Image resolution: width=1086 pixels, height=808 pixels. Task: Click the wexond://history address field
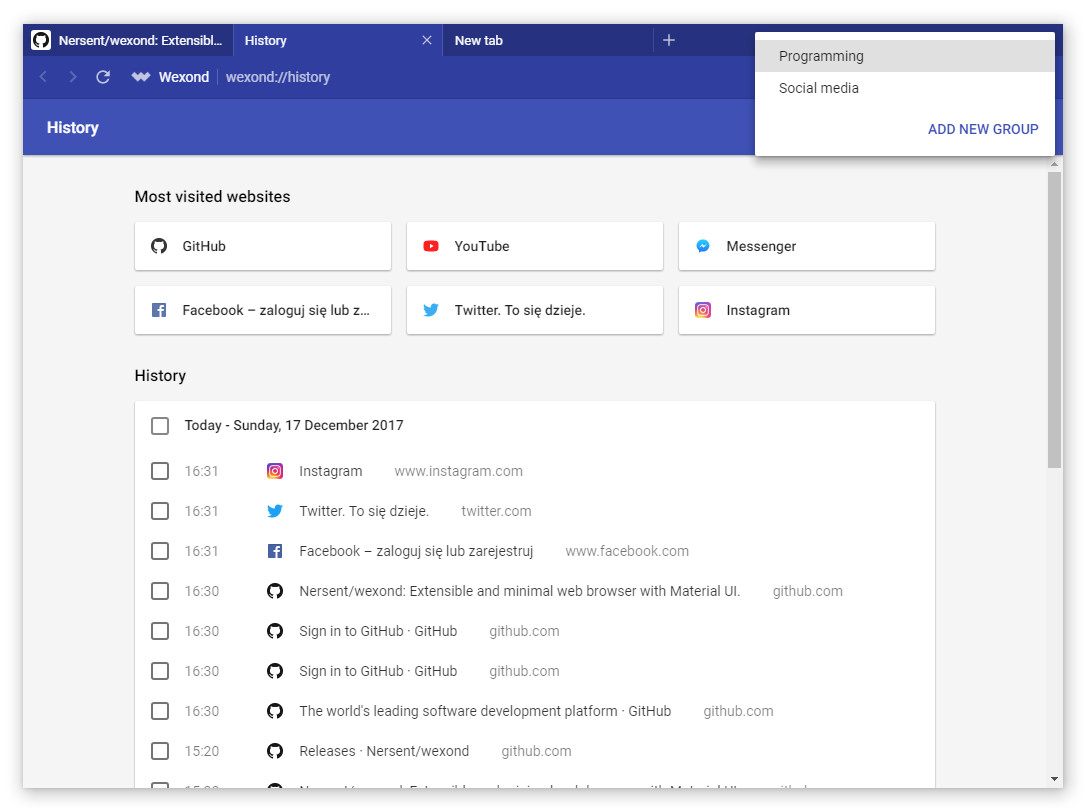(x=278, y=77)
